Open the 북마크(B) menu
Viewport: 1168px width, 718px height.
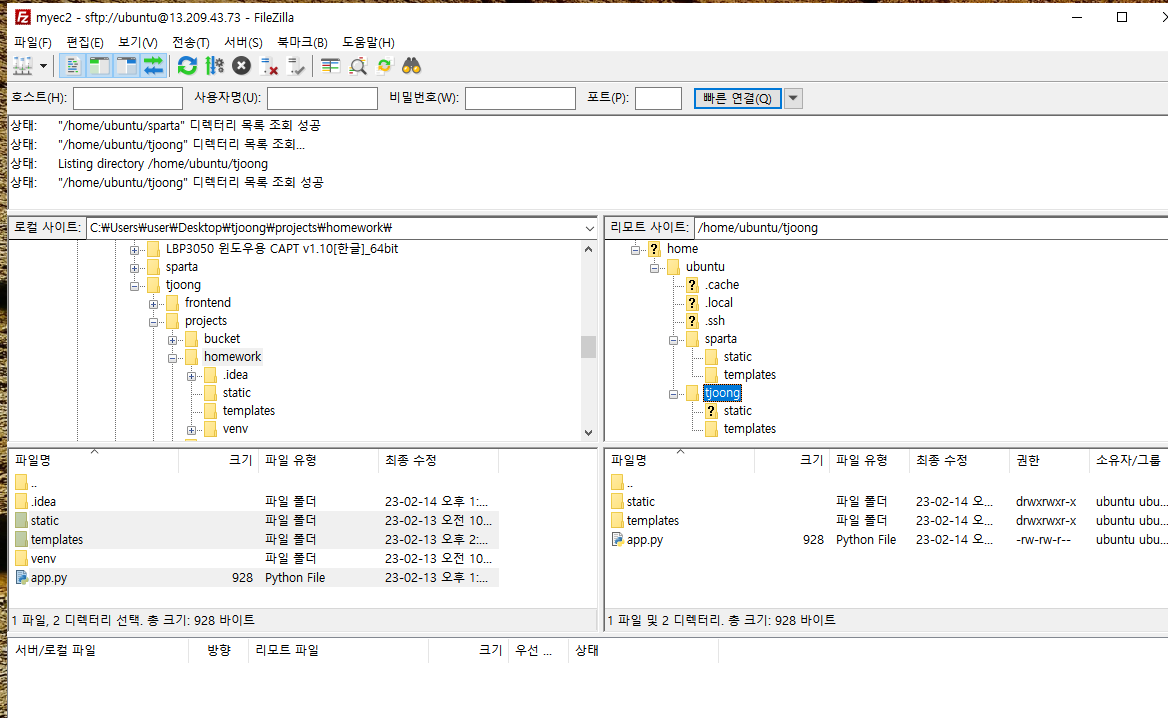(x=302, y=42)
